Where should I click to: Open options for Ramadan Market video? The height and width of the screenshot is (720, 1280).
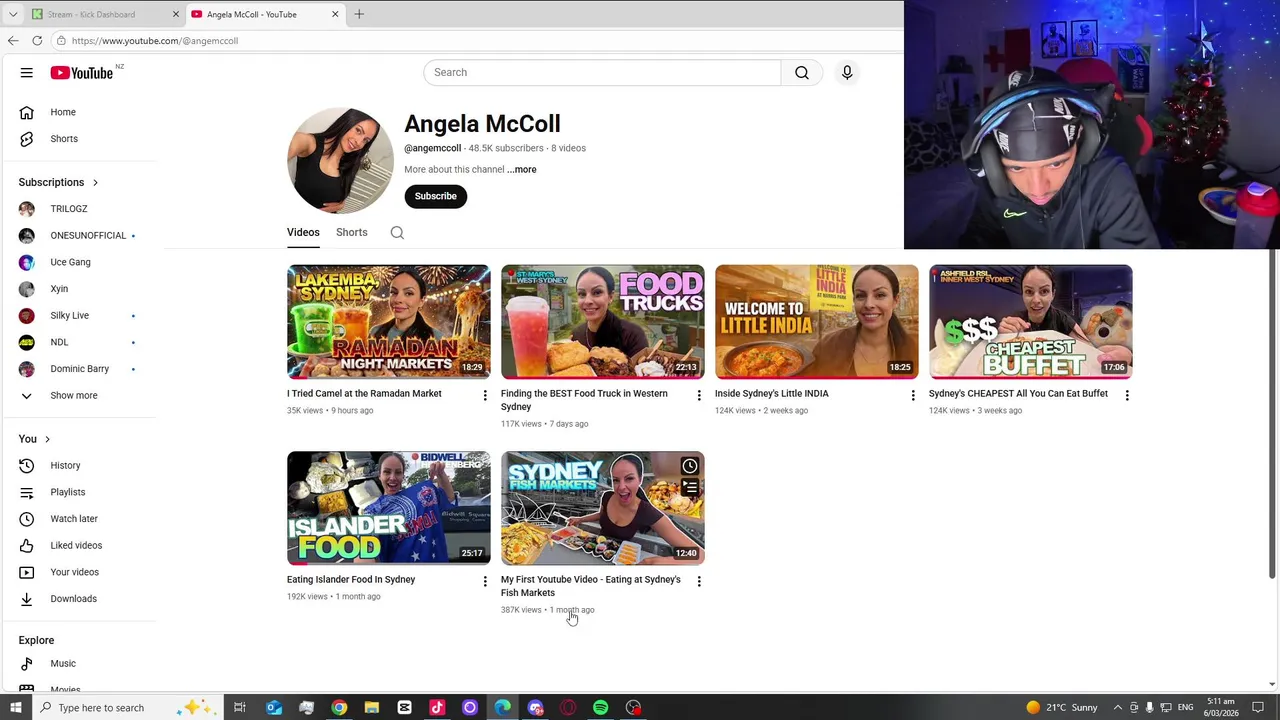tap(485, 396)
